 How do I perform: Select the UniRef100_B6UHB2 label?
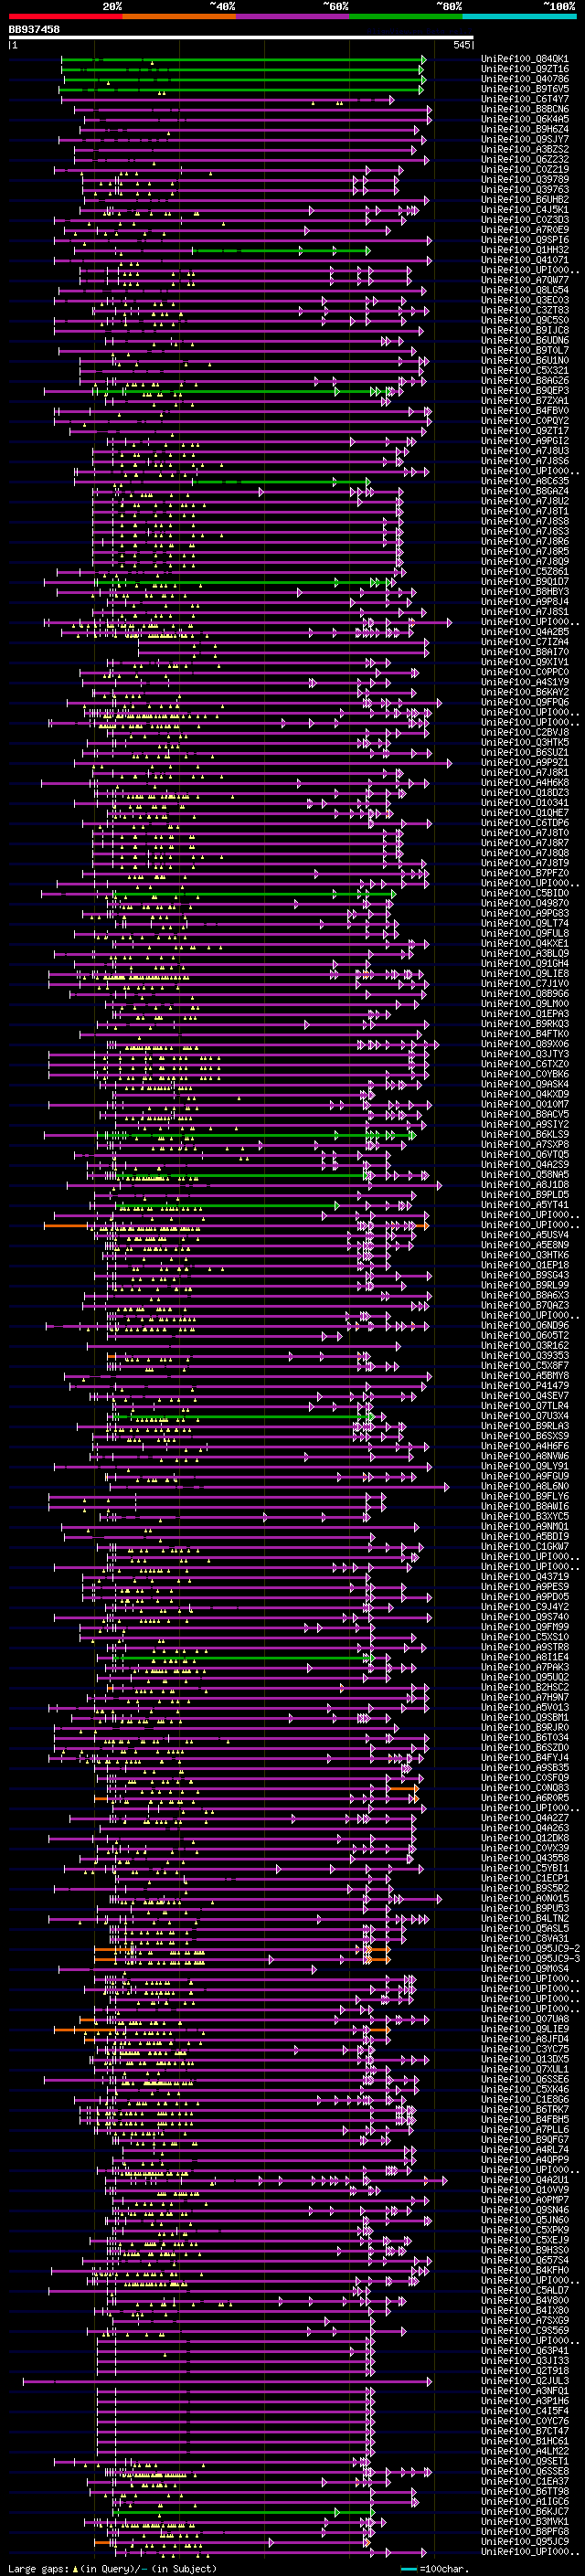(x=525, y=200)
